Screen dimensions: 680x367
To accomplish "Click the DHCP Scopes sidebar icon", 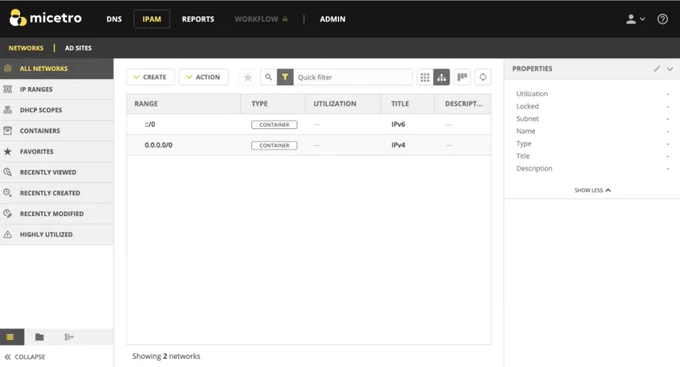I will point(7,110).
